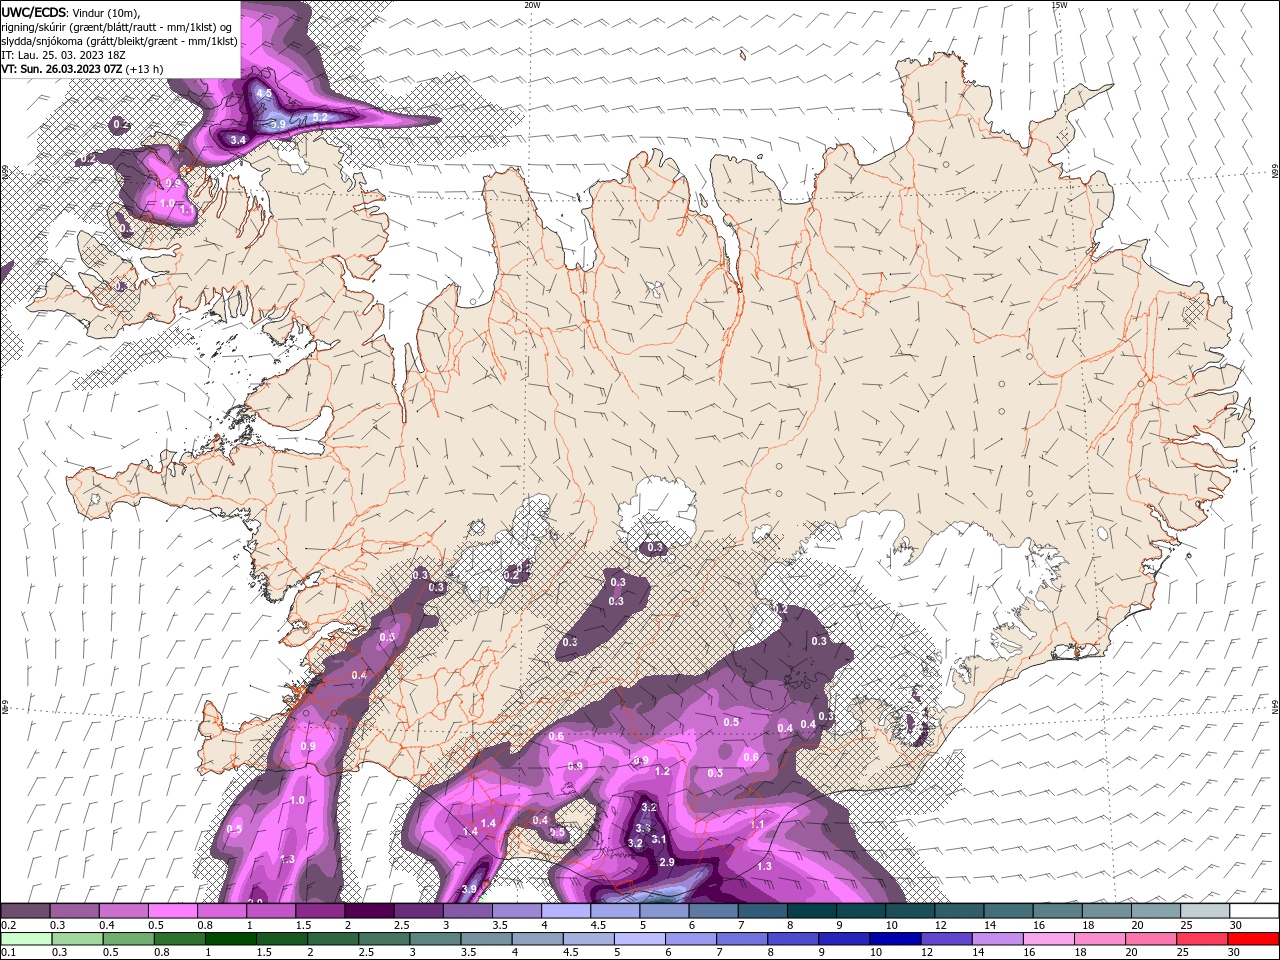1280x960 pixels.
Task: Click the 30 label in rain legend
Action: pos(1233,952)
